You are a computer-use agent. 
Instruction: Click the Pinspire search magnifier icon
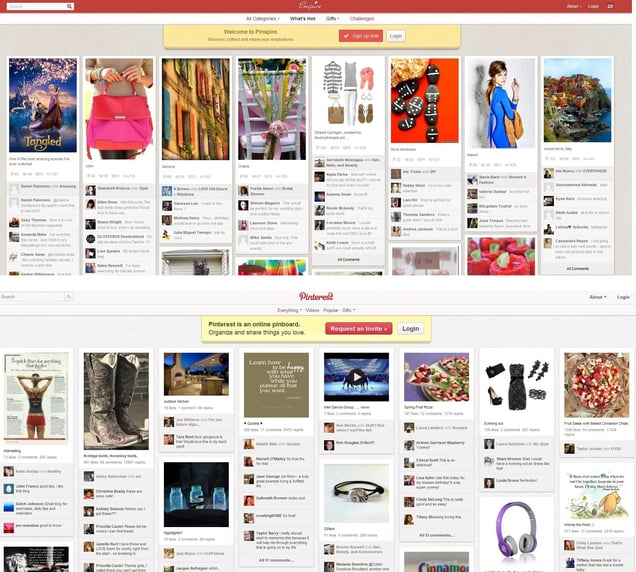pyautogui.click(x=69, y=6)
